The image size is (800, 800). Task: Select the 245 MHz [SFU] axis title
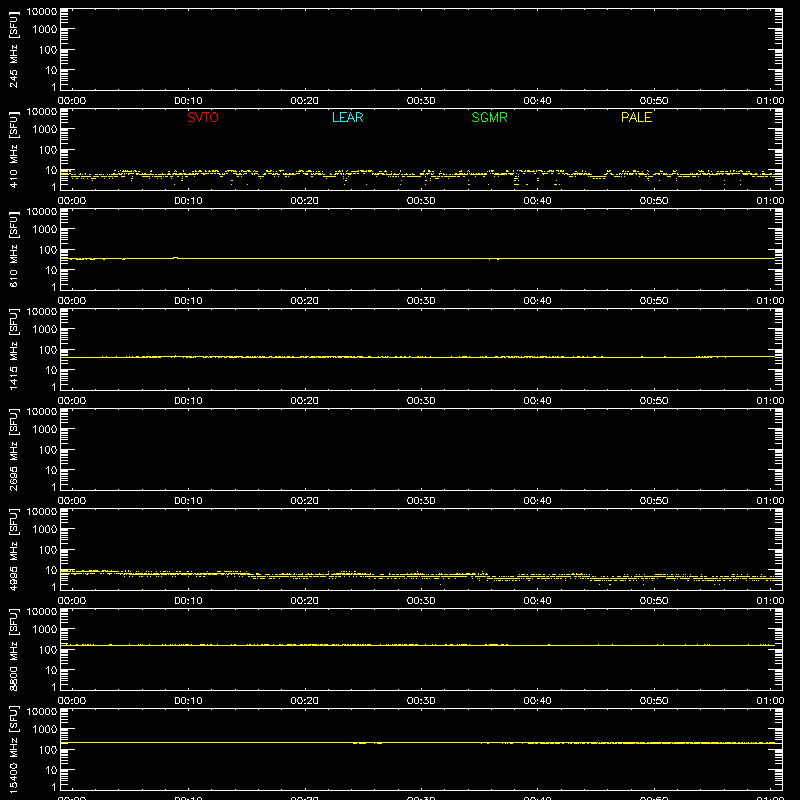[x=13, y=49]
